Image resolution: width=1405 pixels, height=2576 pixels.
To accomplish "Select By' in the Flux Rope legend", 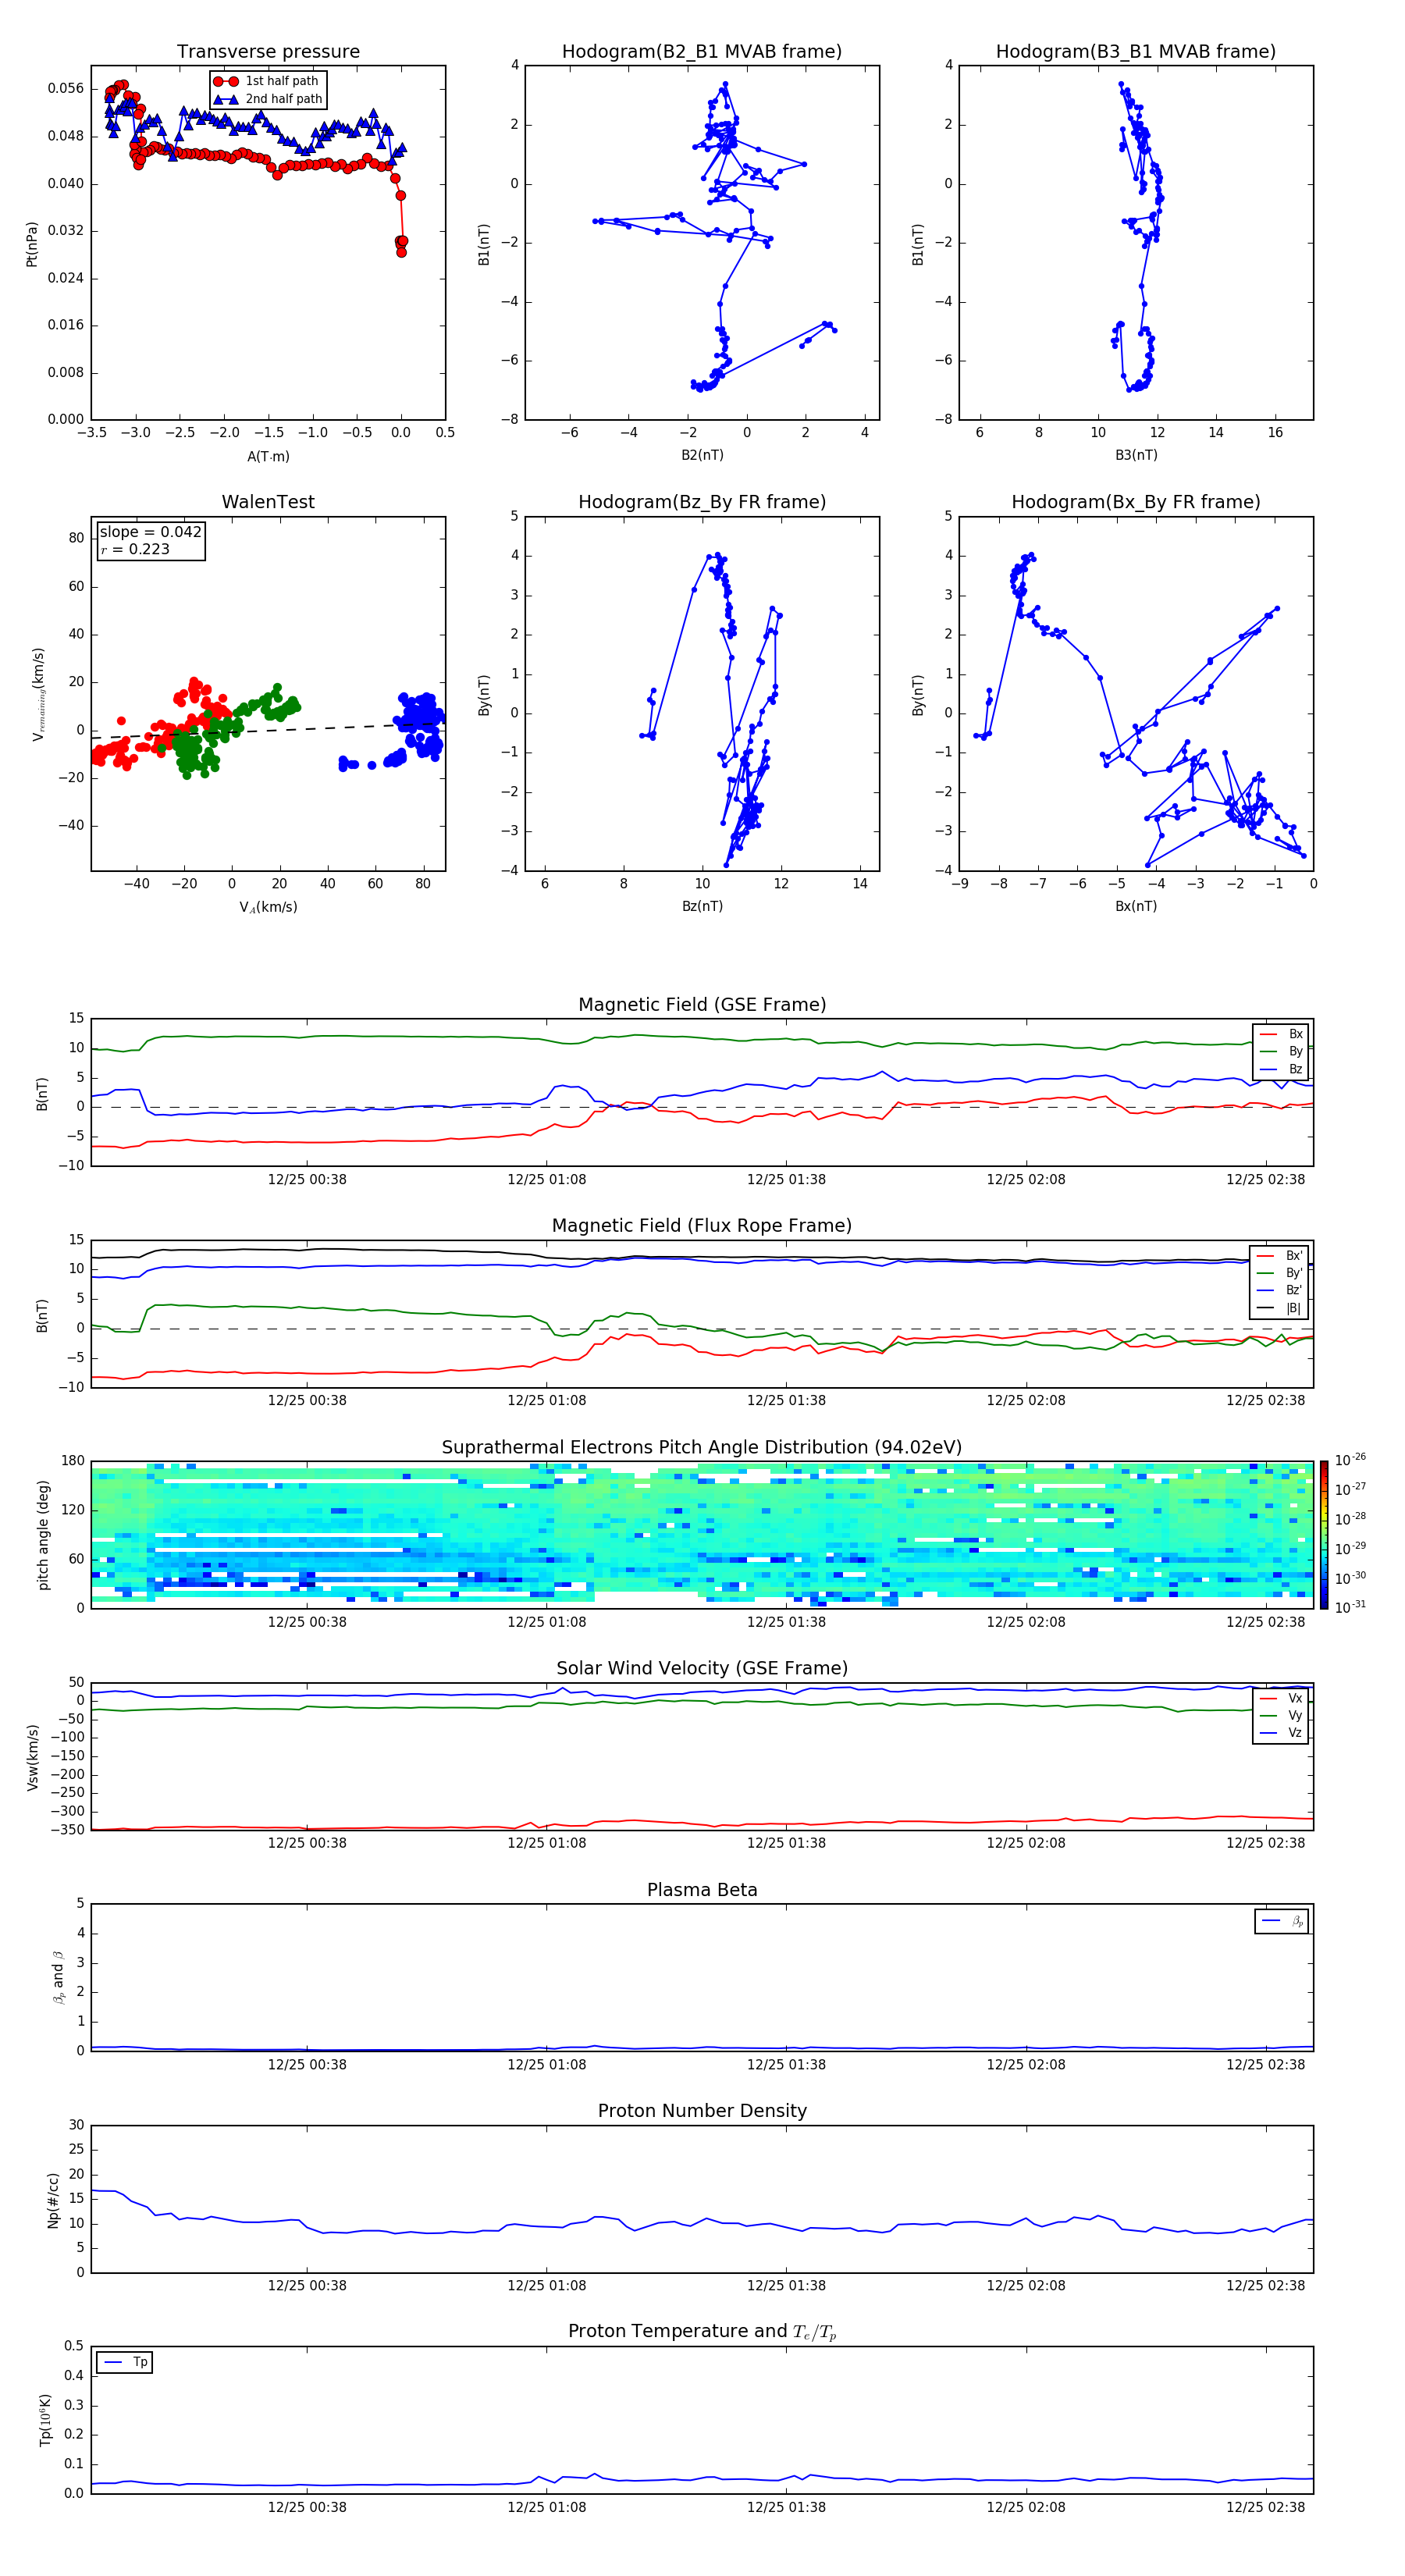I will 1280,1273.
